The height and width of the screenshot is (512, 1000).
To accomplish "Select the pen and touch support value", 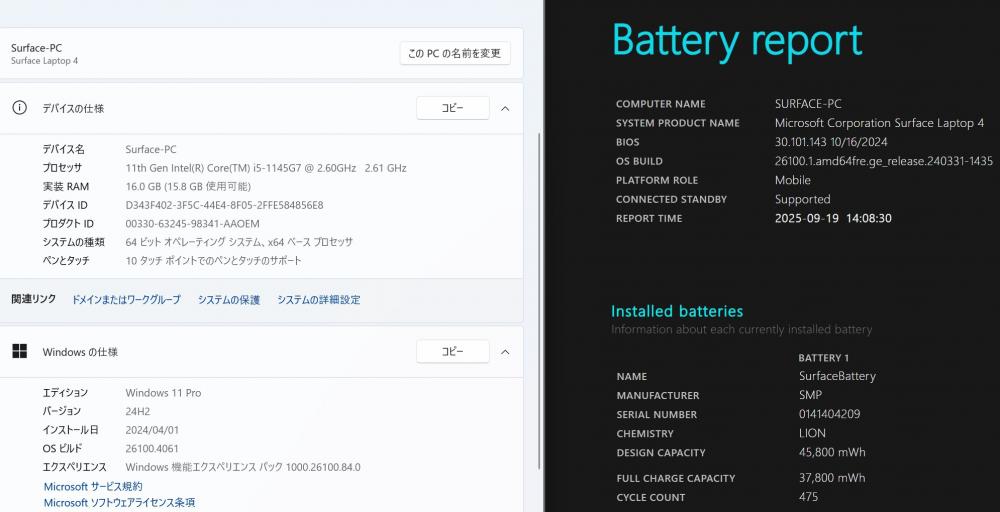I will pos(214,261).
